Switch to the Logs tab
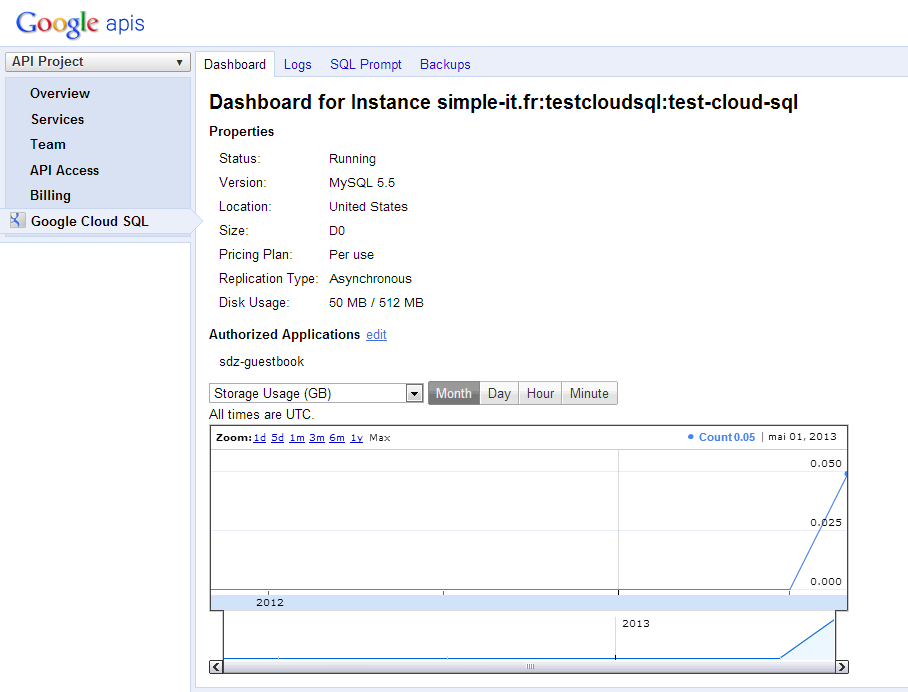The width and height of the screenshot is (908, 692). tap(297, 64)
